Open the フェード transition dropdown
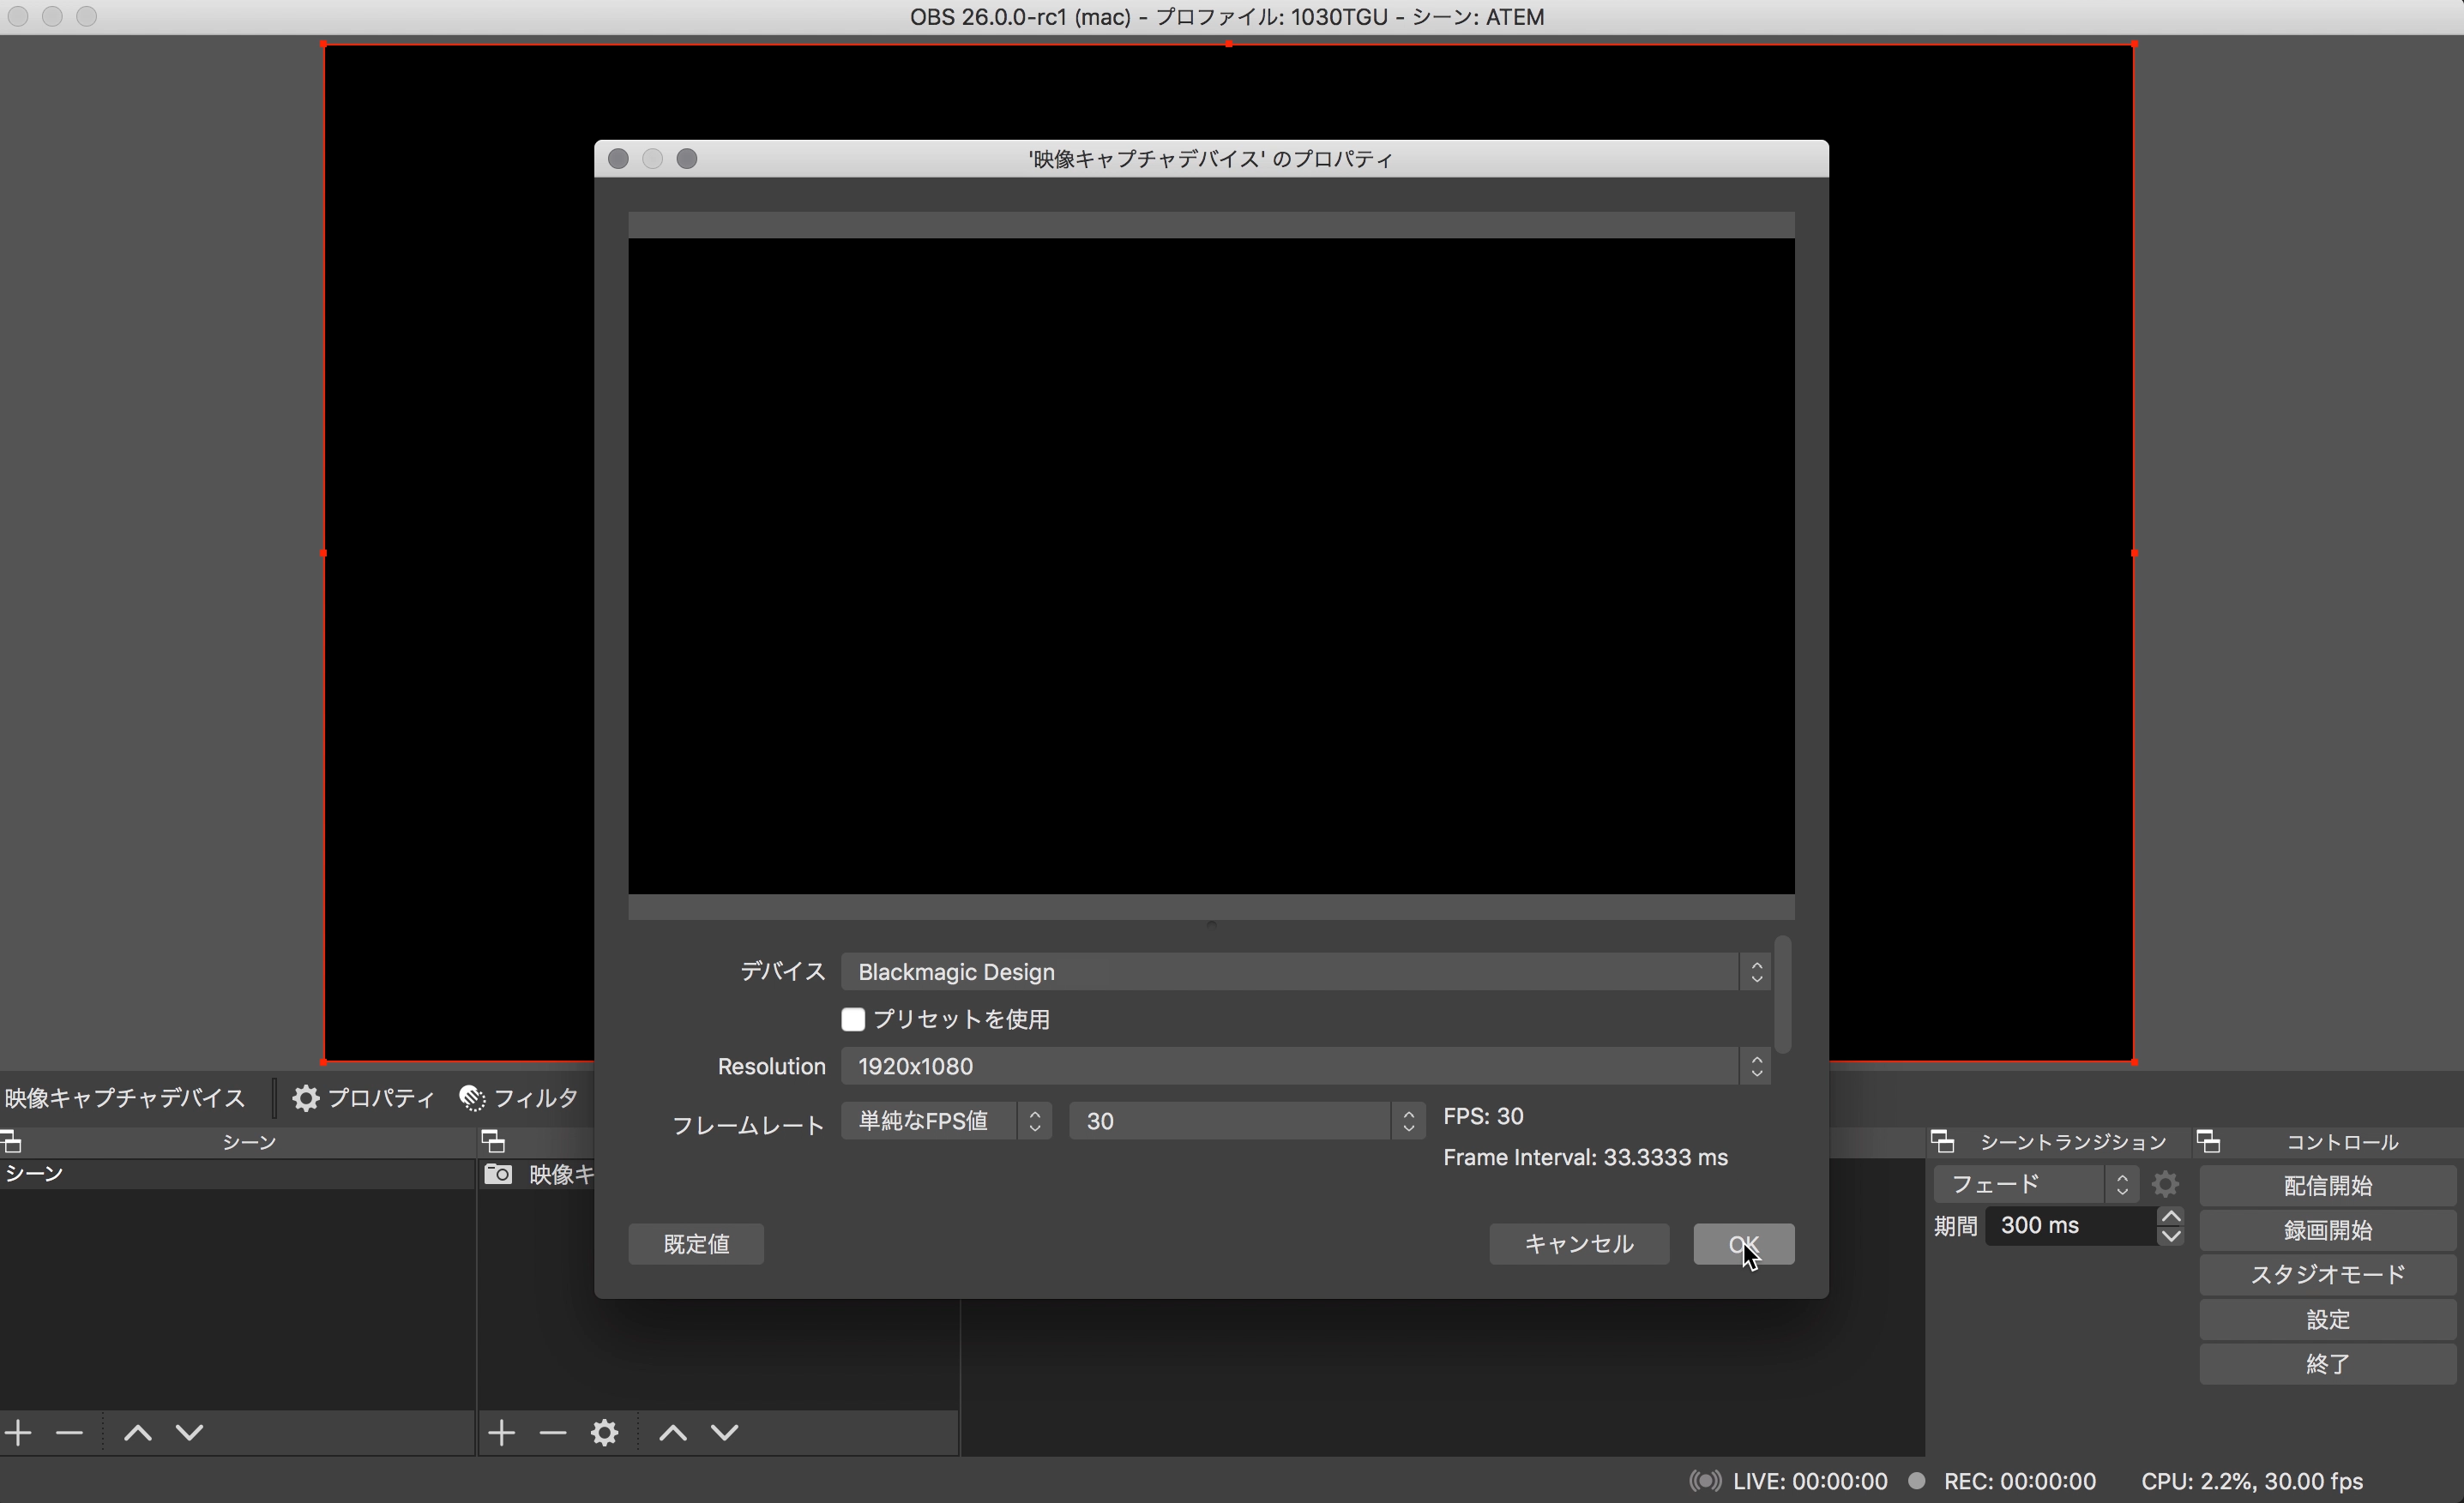The width and height of the screenshot is (2464, 1503). tap(2036, 1185)
